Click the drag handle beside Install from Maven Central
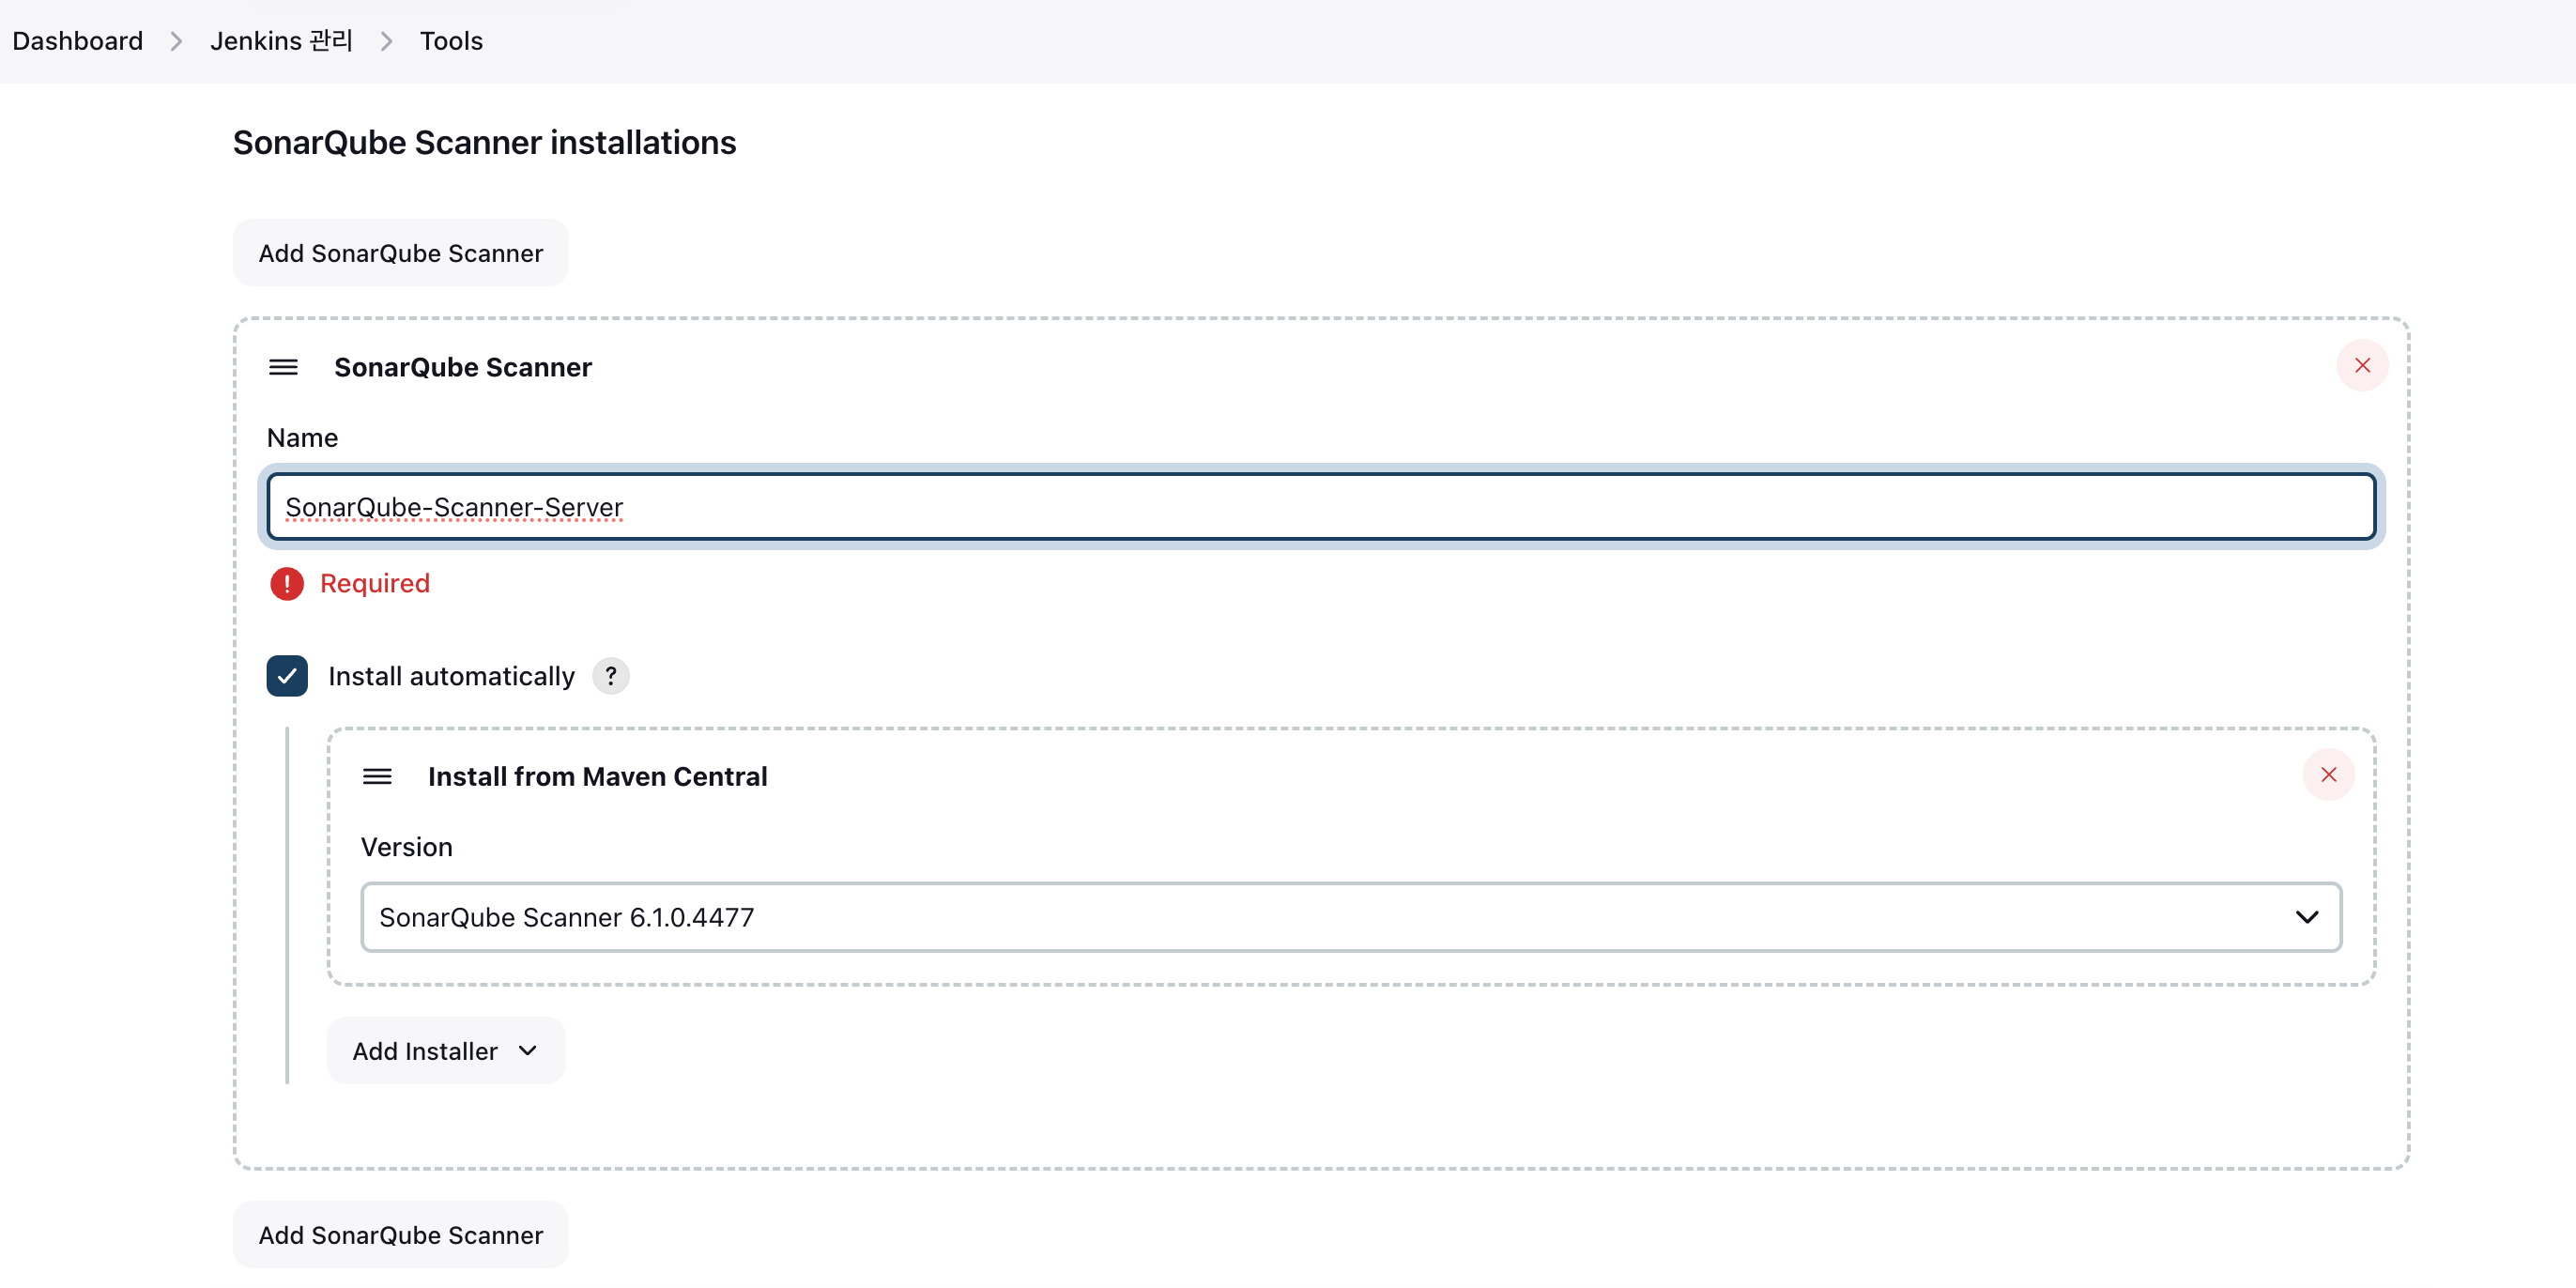The height and width of the screenshot is (1288, 2576). pos(378,775)
